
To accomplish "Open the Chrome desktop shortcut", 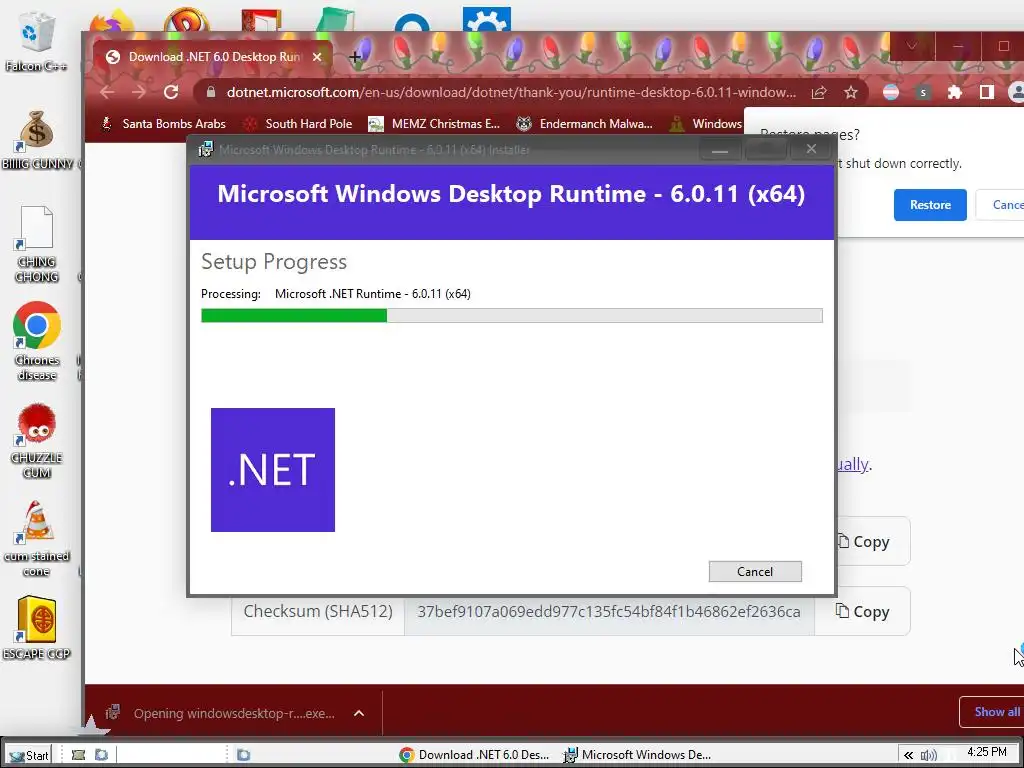I will (x=37, y=341).
